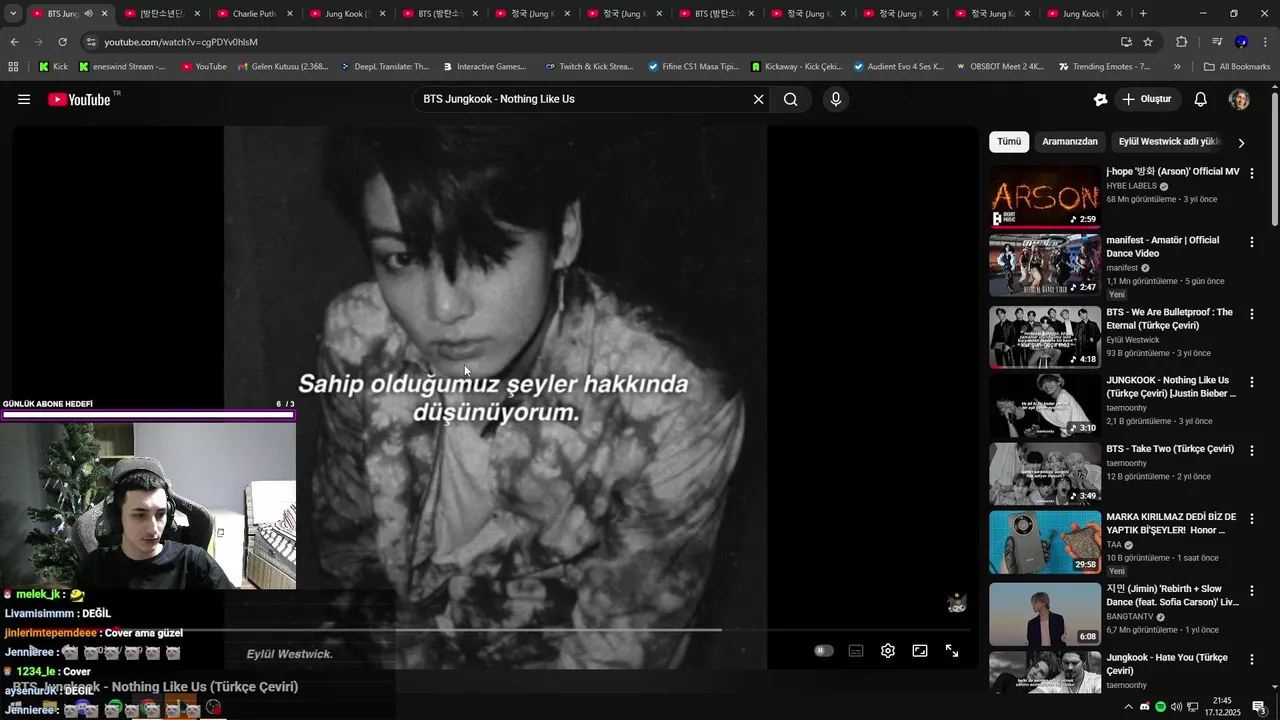Open the media control icon in toolbar

click(x=1217, y=42)
